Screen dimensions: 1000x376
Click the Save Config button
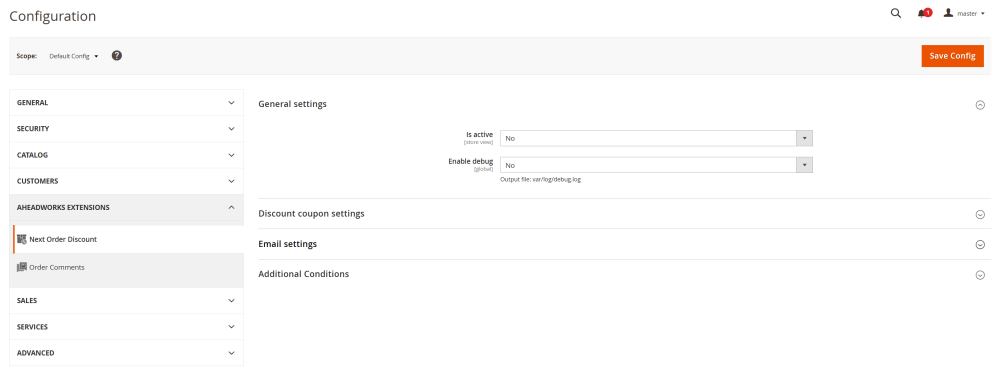click(x=952, y=55)
